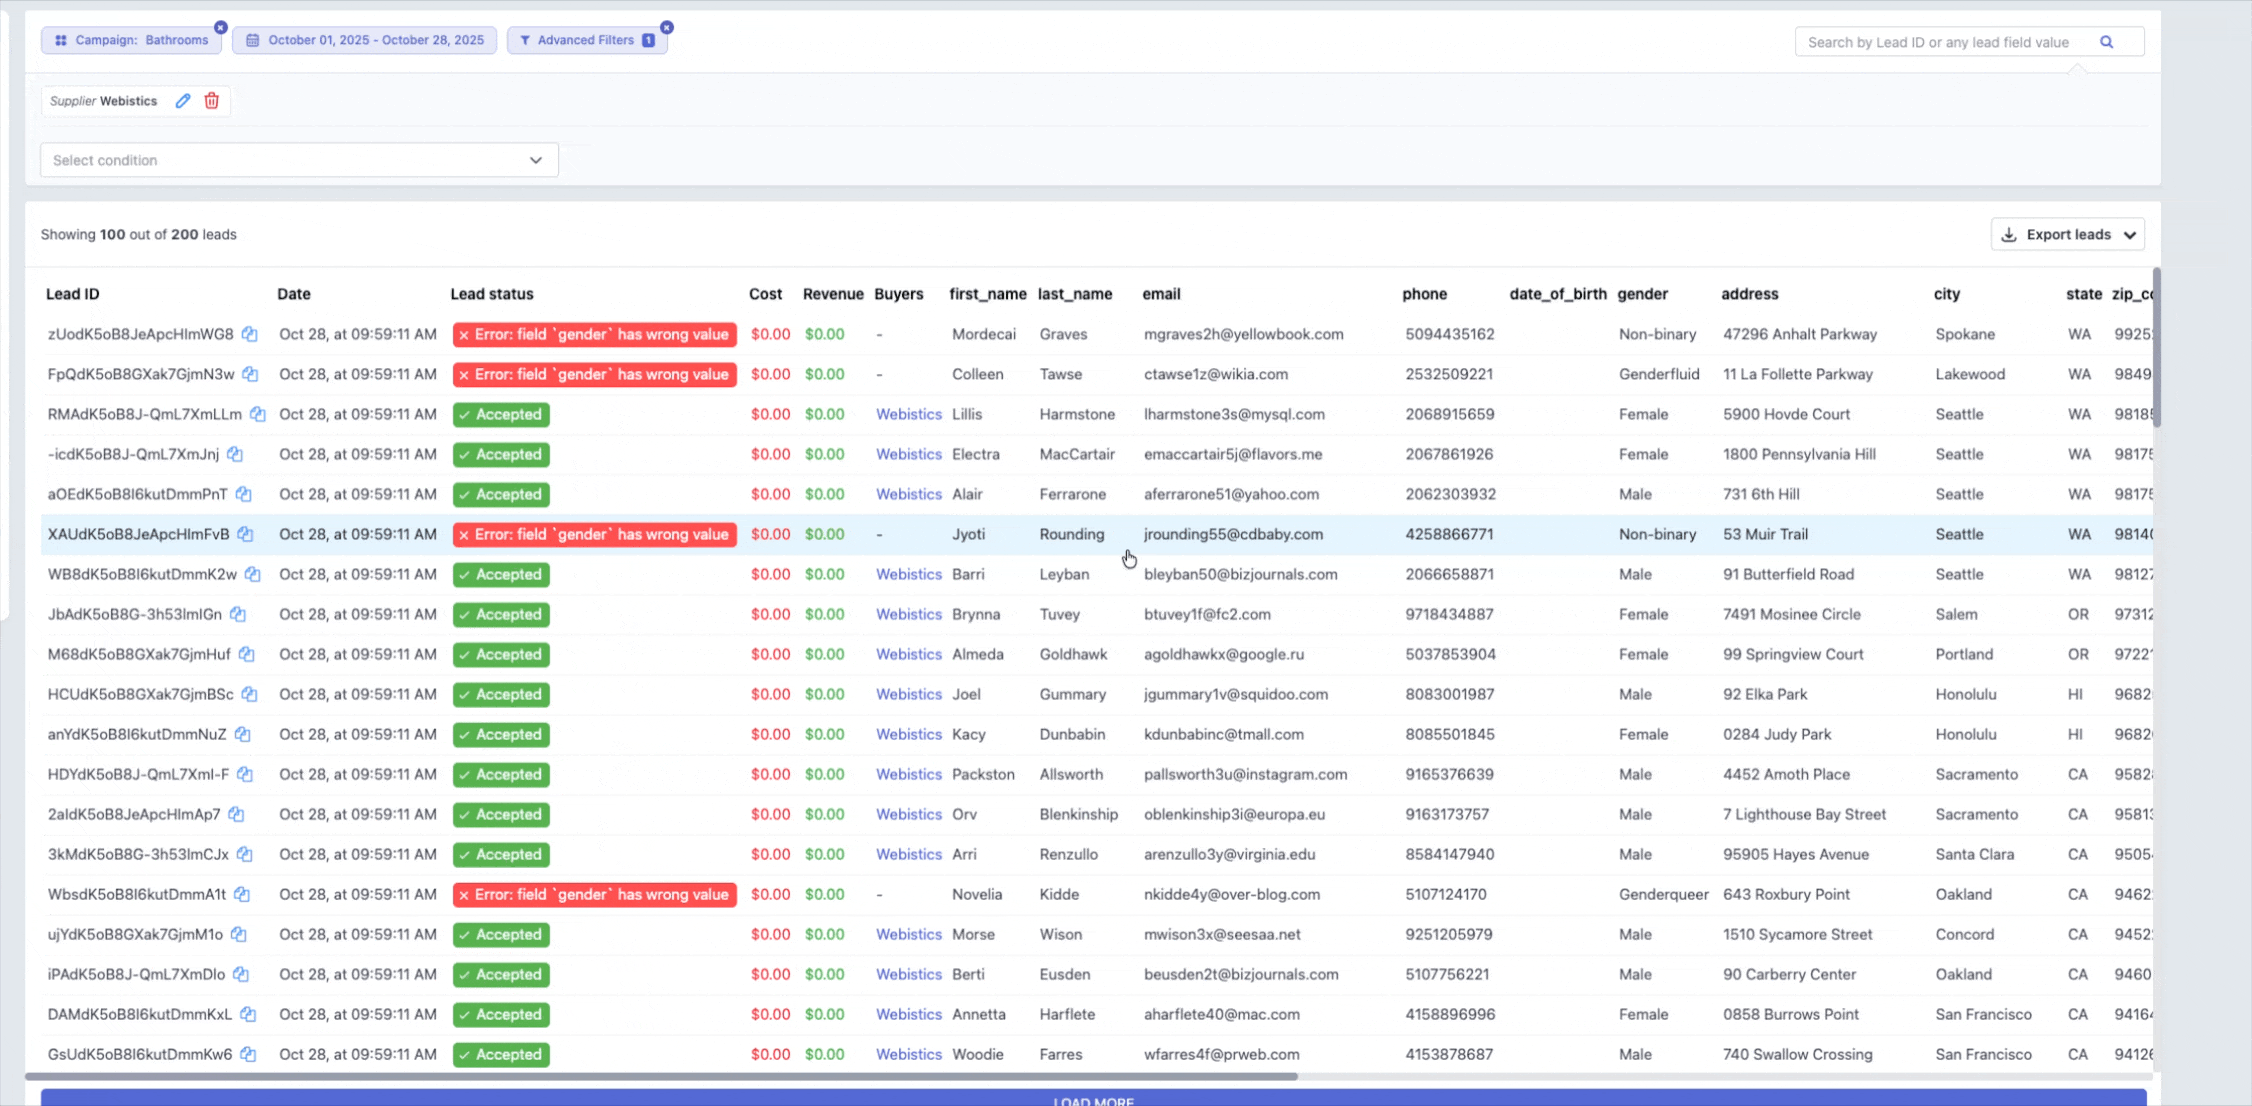2252x1106 pixels.
Task: Click the edit pencil icon for Supplier Webistics
Action: click(183, 101)
